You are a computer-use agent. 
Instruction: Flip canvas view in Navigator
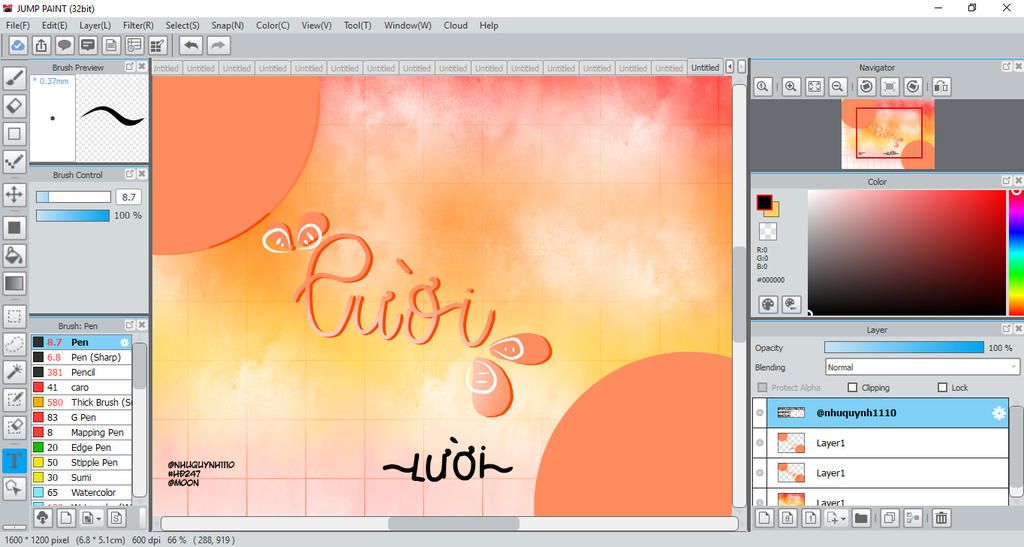940,86
